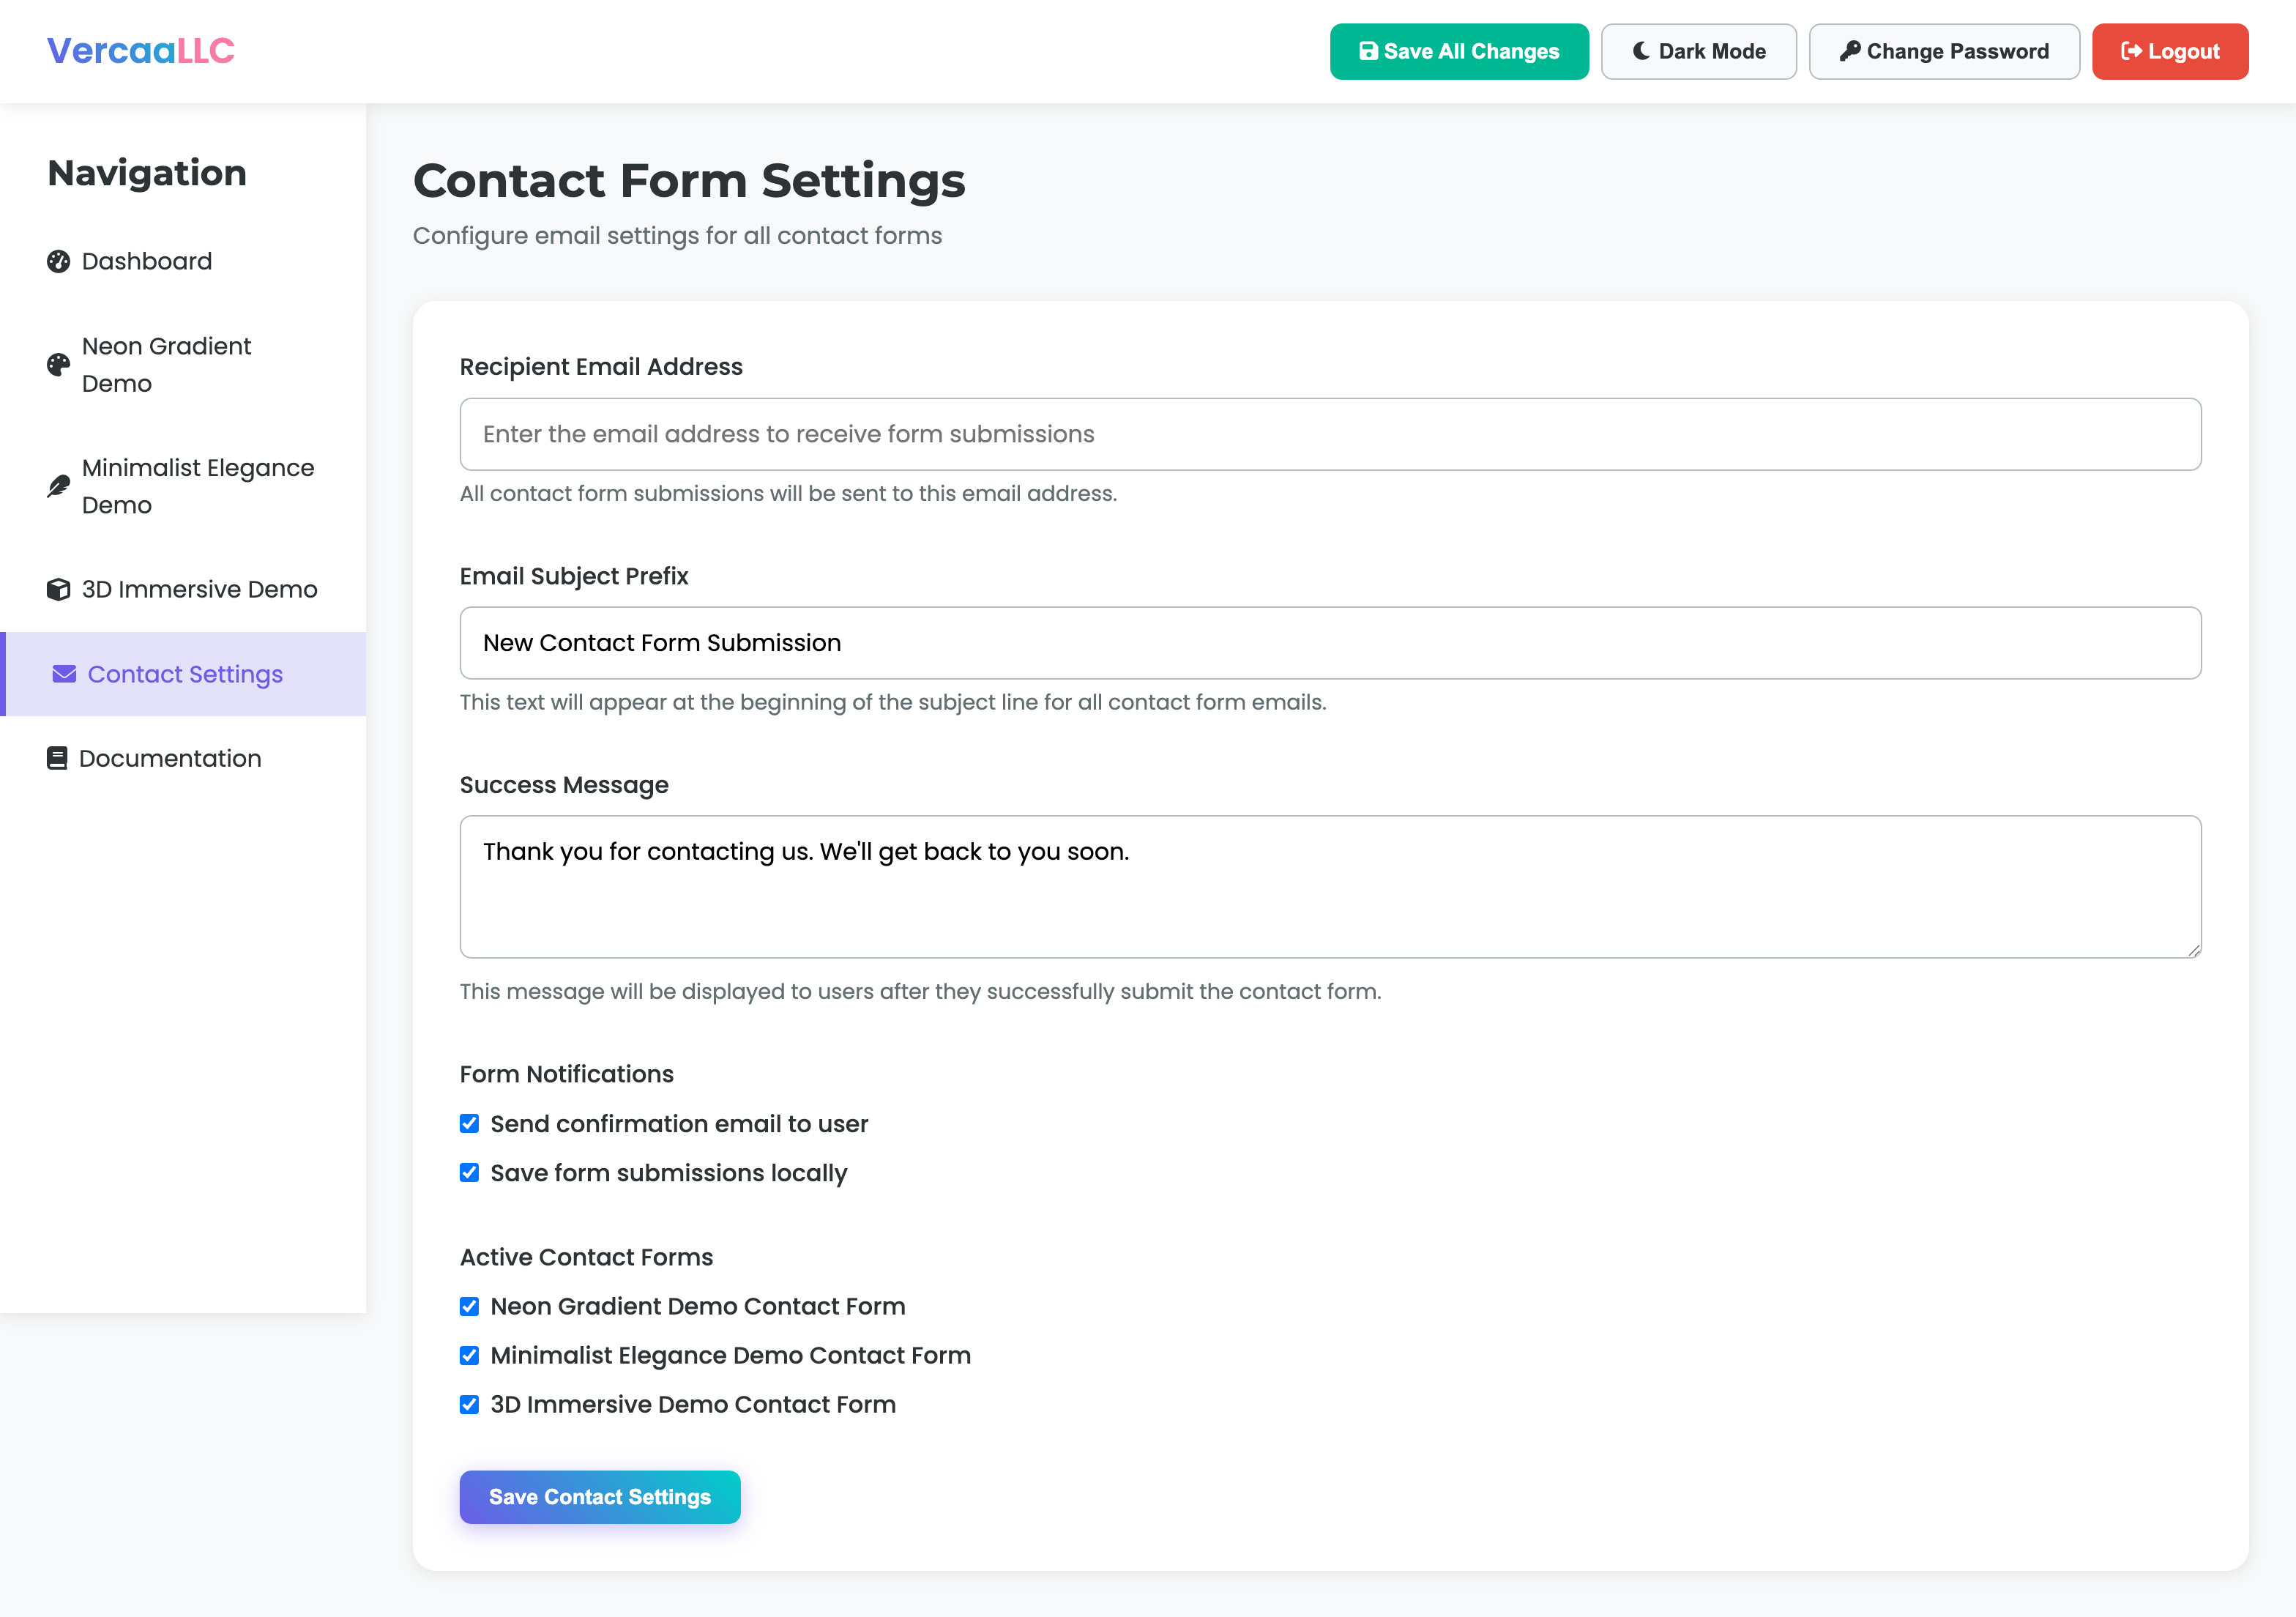Toggle Save form submissions locally checkbox
The image size is (2296, 1617).
coord(469,1173)
